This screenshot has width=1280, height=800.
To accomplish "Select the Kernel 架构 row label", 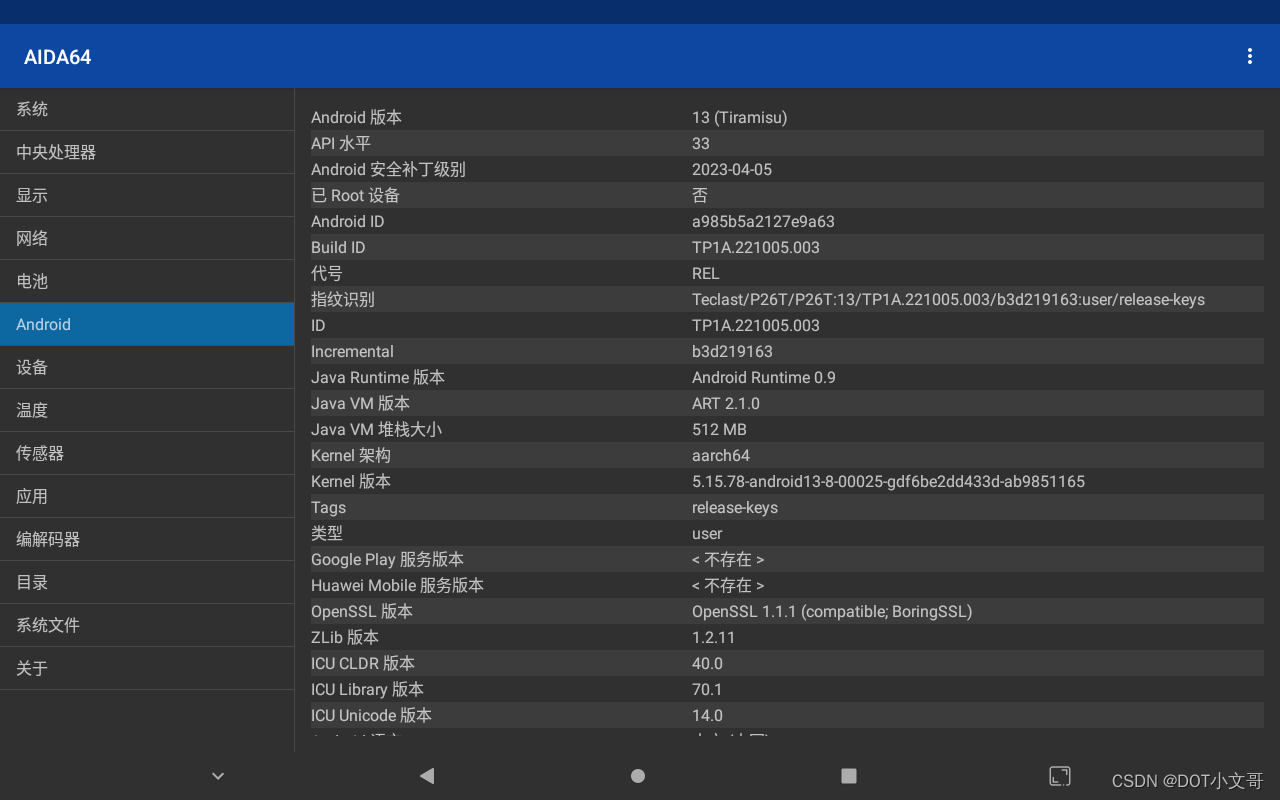I will [351, 455].
